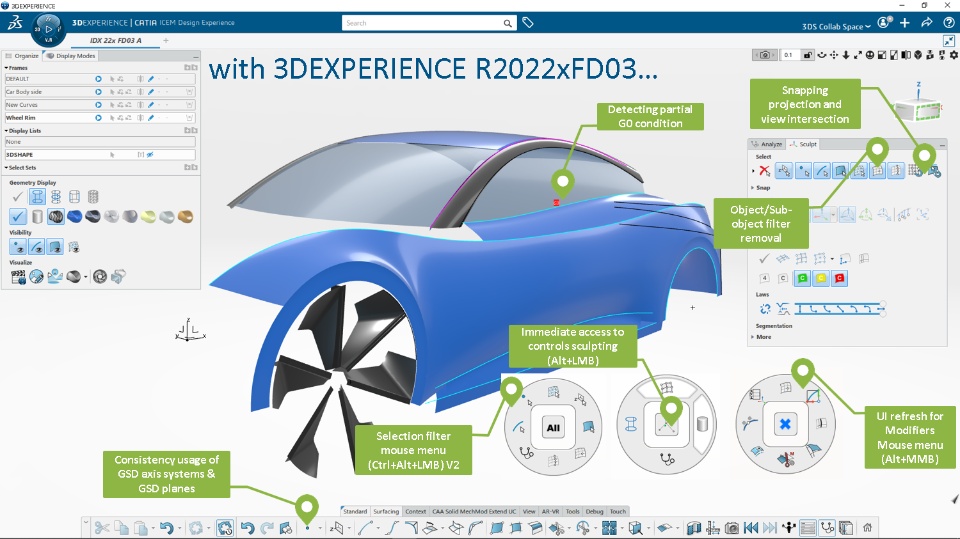Toggle surface visibility eye button
Screen dimensions: 960x539
[55, 247]
